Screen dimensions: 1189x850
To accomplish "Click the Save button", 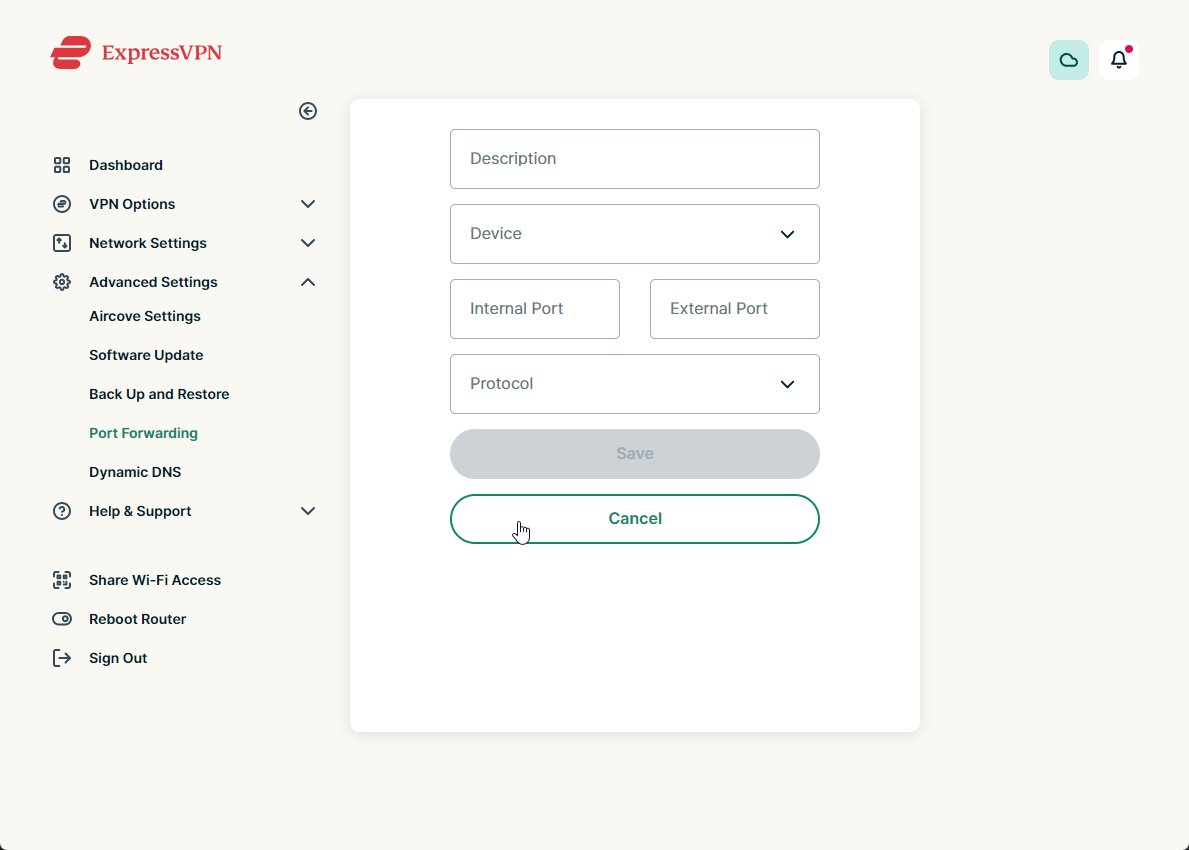I will pyautogui.click(x=634, y=454).
